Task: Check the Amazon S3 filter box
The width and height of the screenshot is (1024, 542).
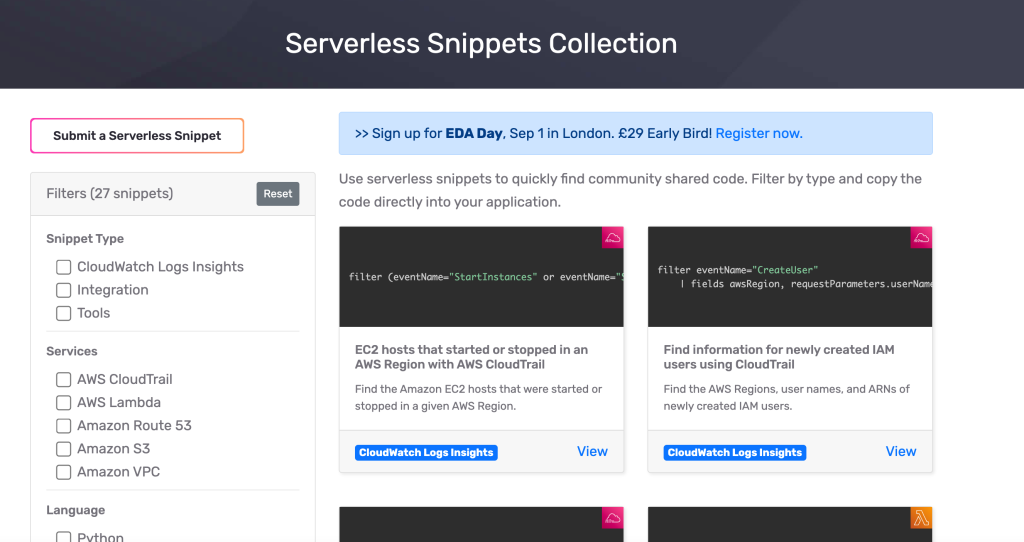Action: pos(63,449)
